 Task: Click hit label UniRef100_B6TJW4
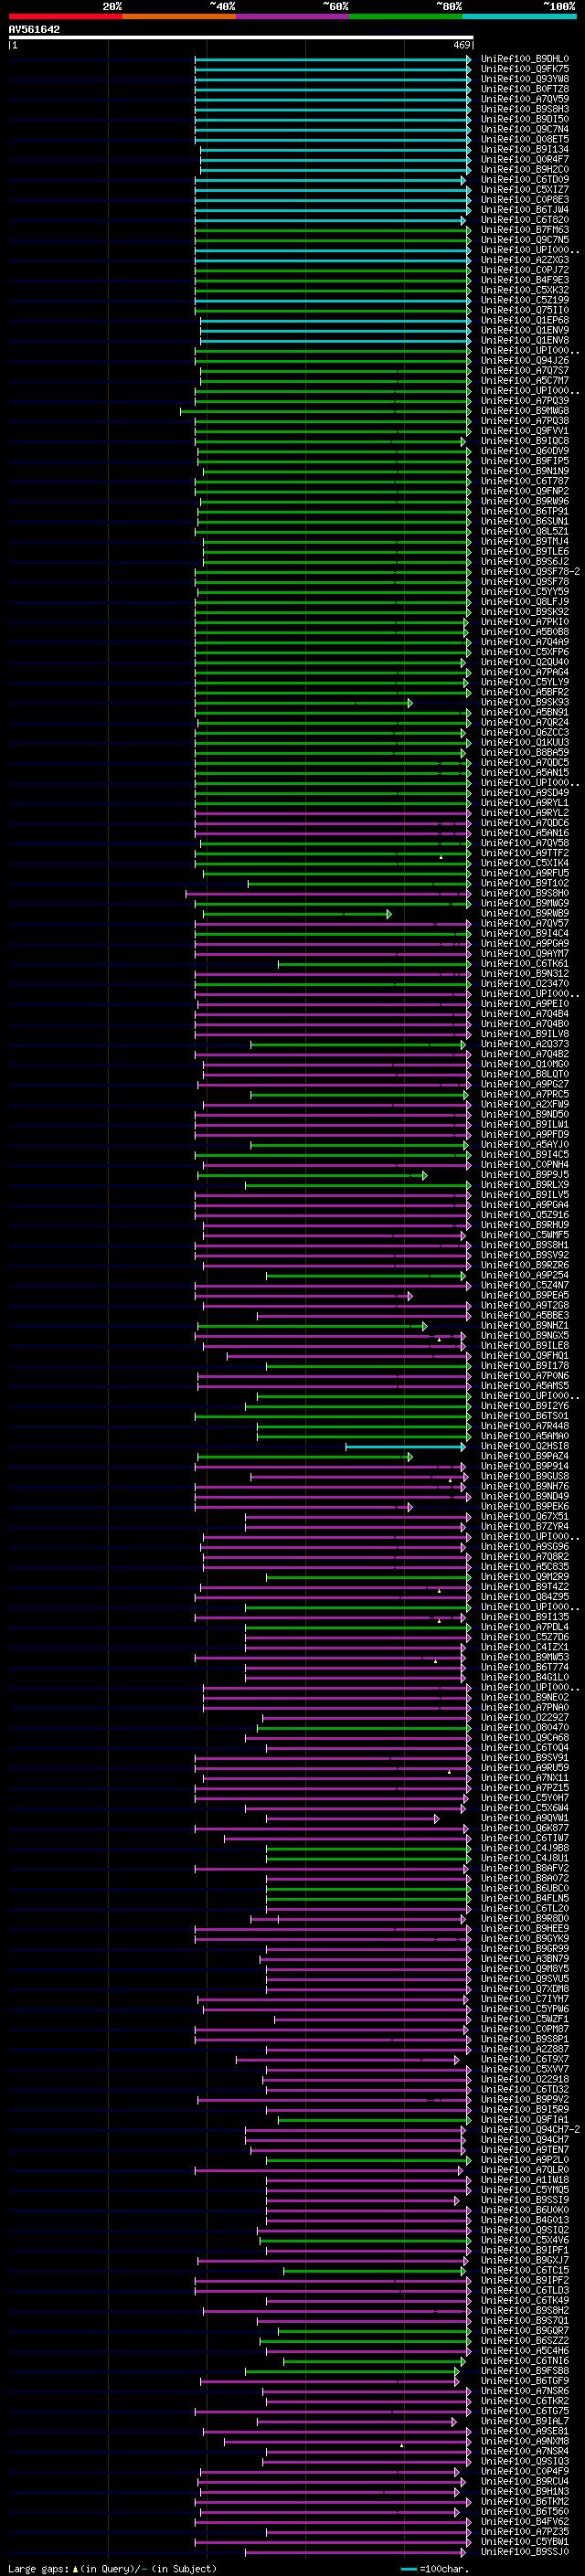click(x=524, y=210)
